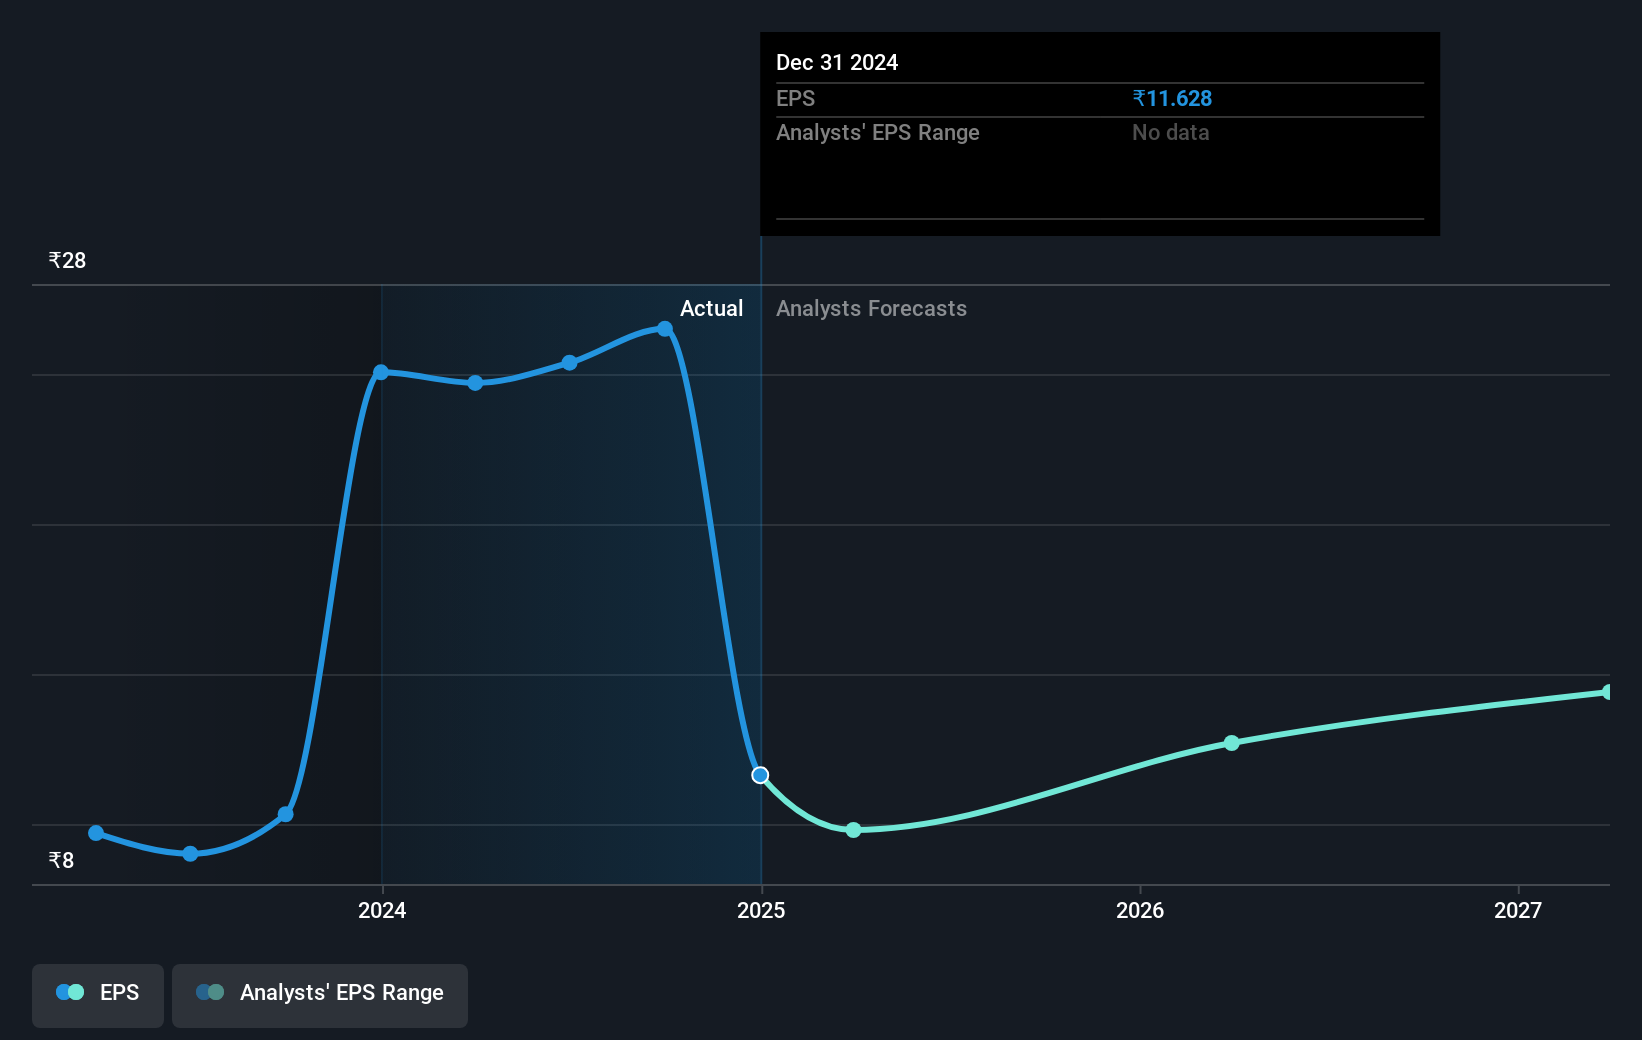Click the mid-2024 EPS data point
Screen dimensions: 1642x1040
pyautogui.click(x=569, y=363)
